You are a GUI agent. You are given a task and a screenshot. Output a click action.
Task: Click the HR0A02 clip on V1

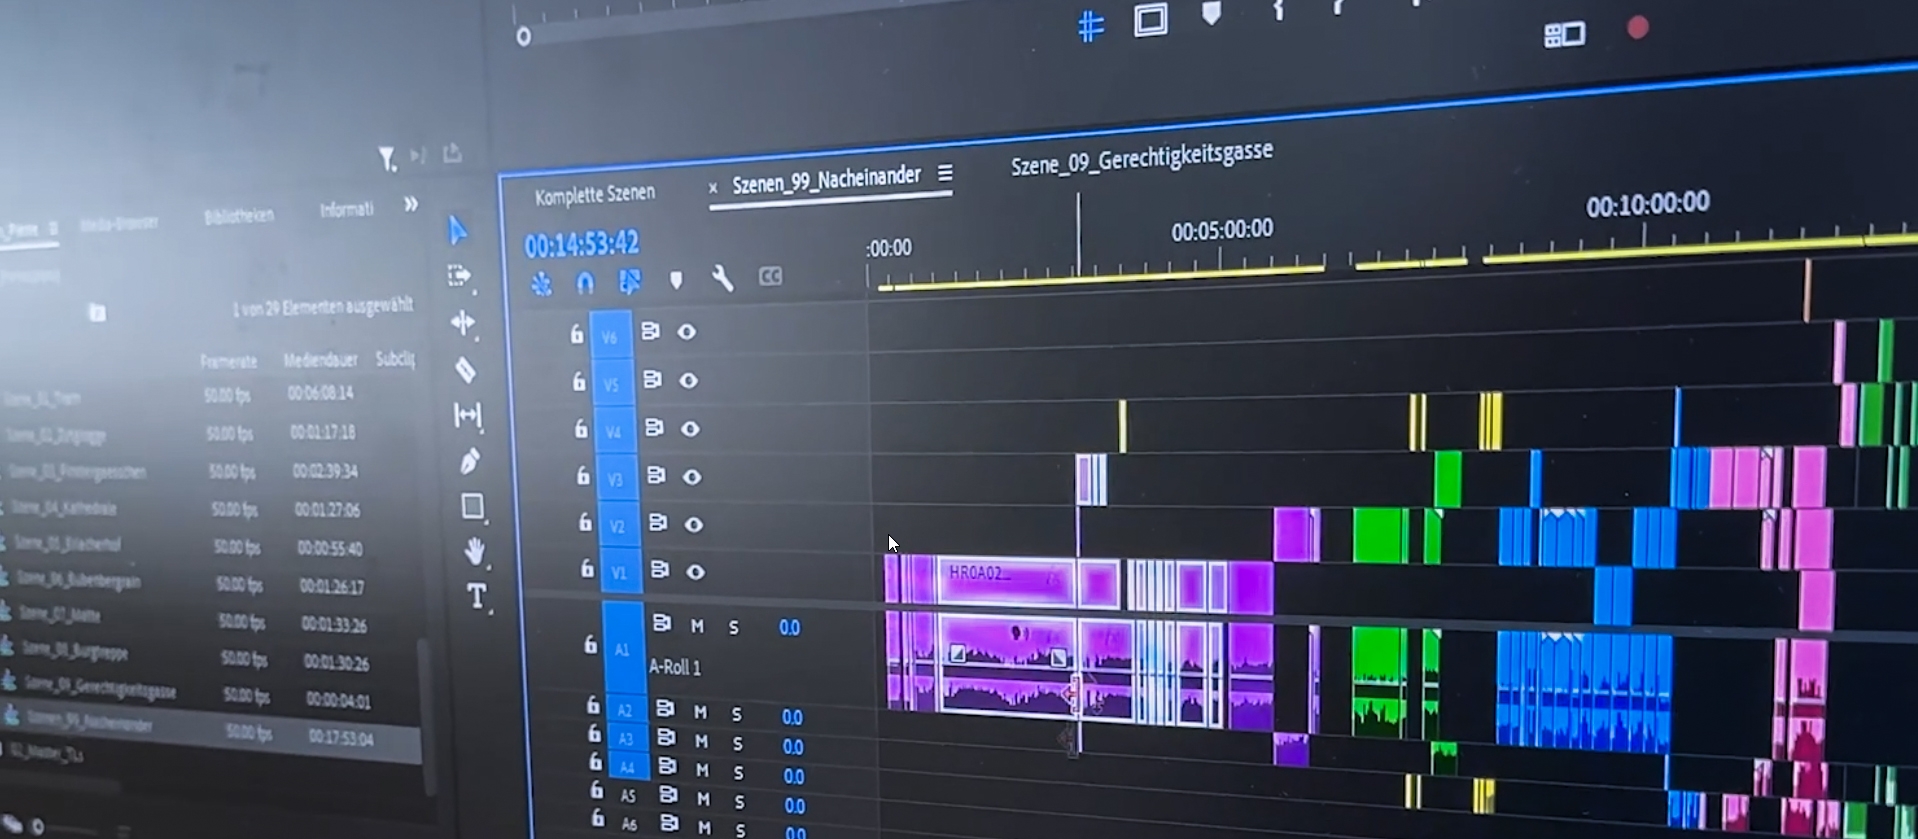pos(1003,579)
